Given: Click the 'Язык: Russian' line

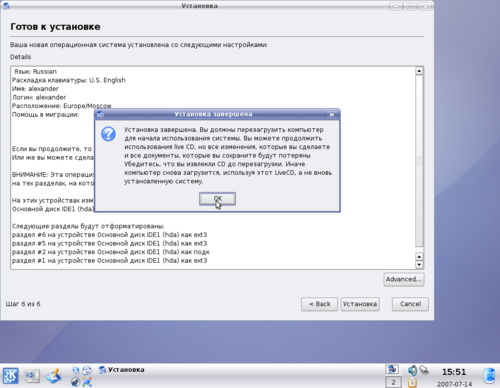Looking at the screenshot, I should (x=35, y=72).
